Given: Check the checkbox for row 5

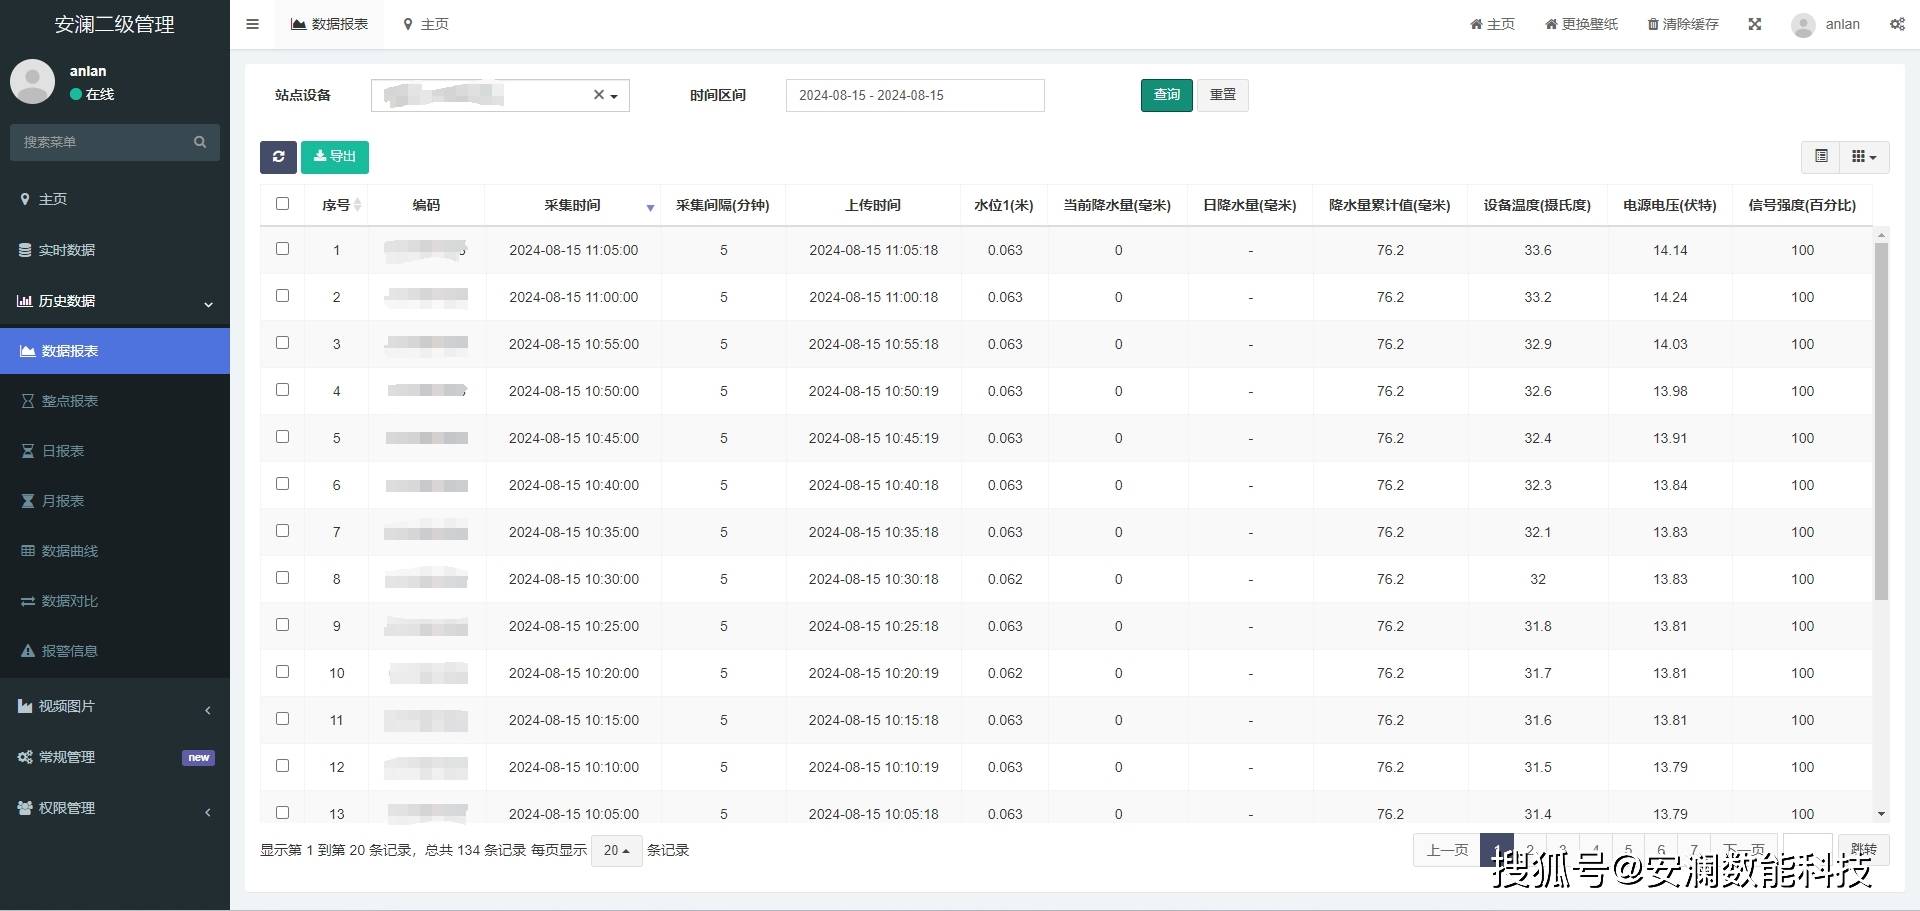Looking at the screenshot, I should [282, 437].
